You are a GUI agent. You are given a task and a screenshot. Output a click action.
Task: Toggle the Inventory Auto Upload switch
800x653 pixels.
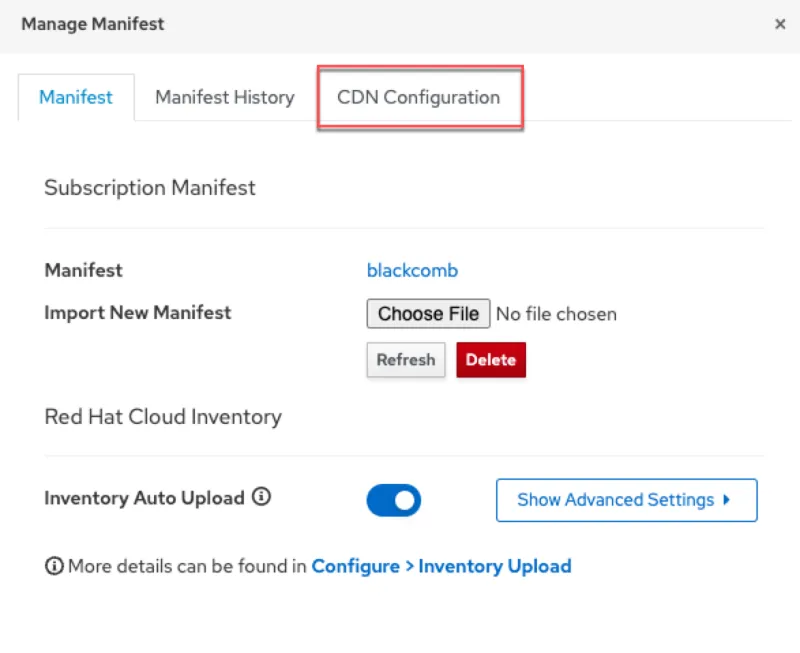point(393,500)
